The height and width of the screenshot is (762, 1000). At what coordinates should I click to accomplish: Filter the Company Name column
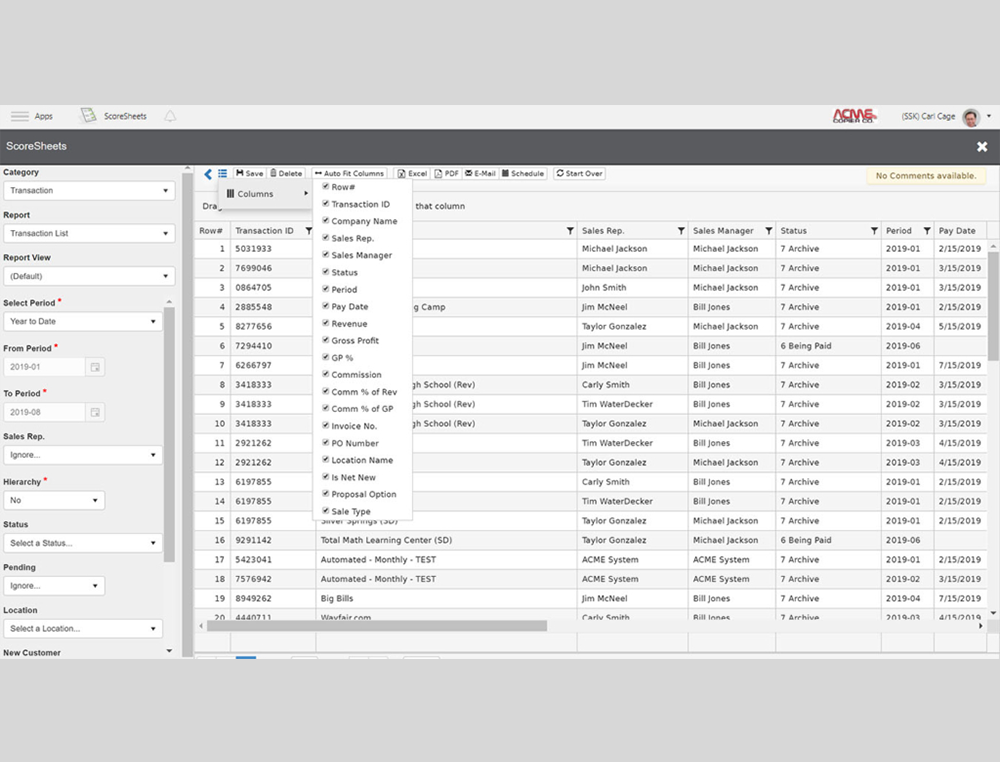coord(570,231)
